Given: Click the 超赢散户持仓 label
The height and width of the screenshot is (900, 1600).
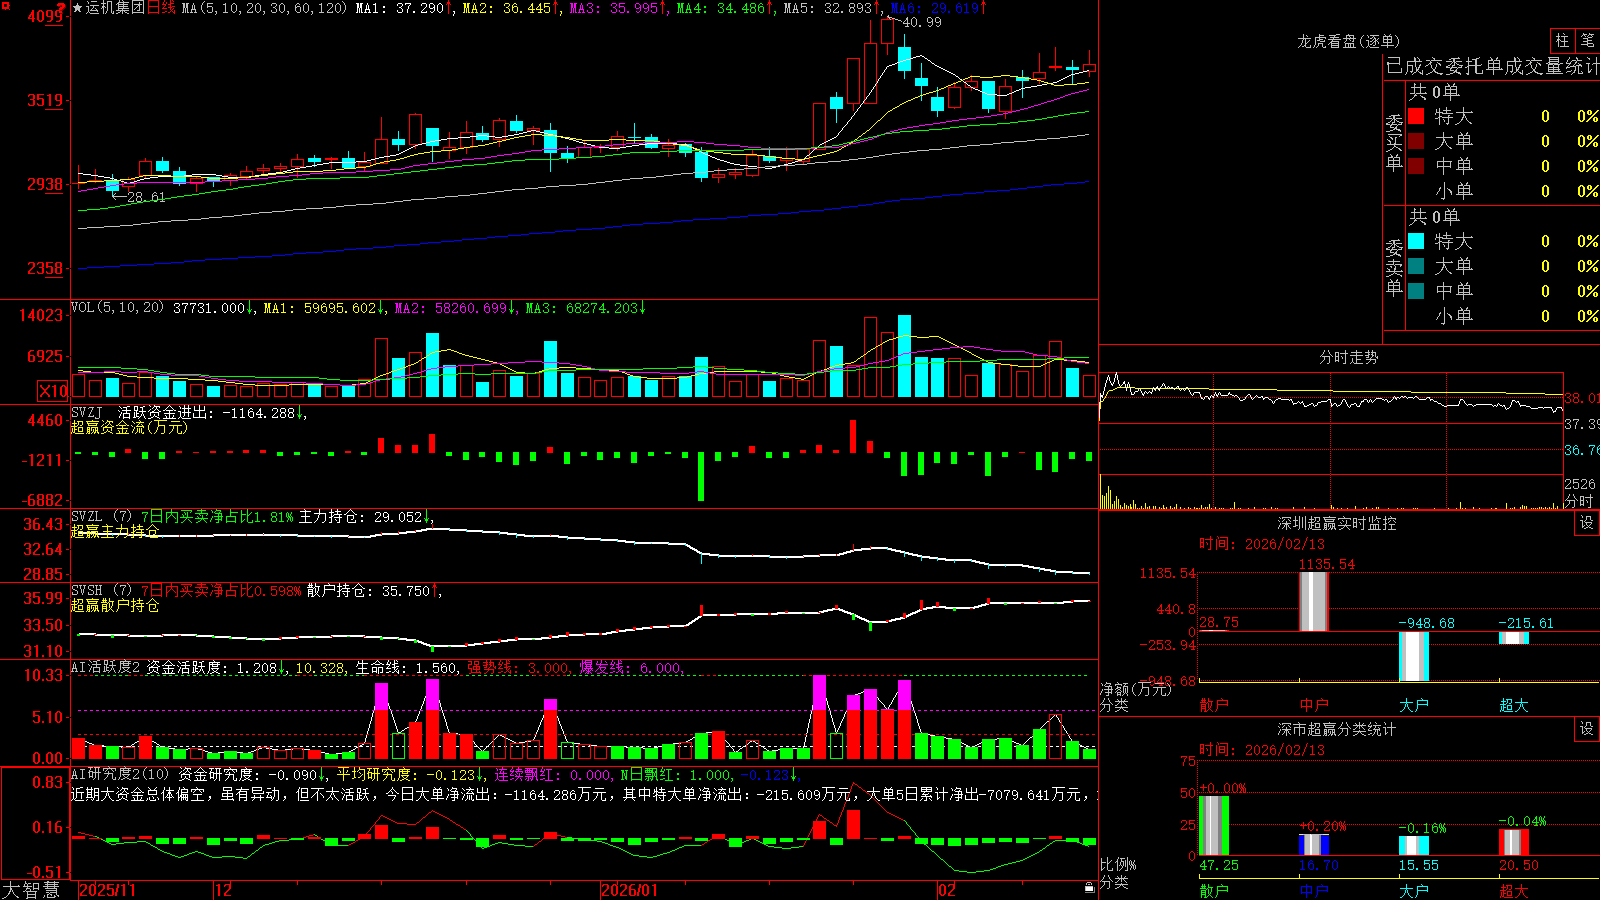Looking at the screenshot, I should [x=115, y=605].
